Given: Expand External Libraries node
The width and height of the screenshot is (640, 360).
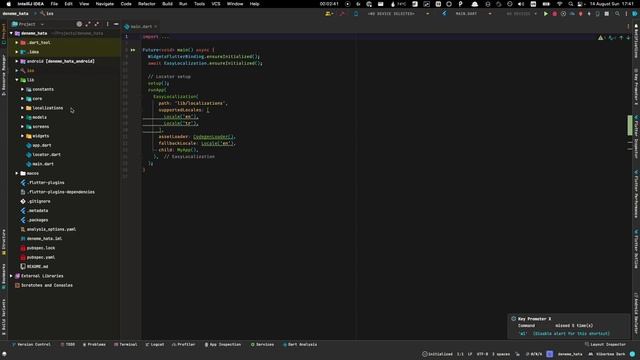Looking at the screenshot, I should point(11,276).
